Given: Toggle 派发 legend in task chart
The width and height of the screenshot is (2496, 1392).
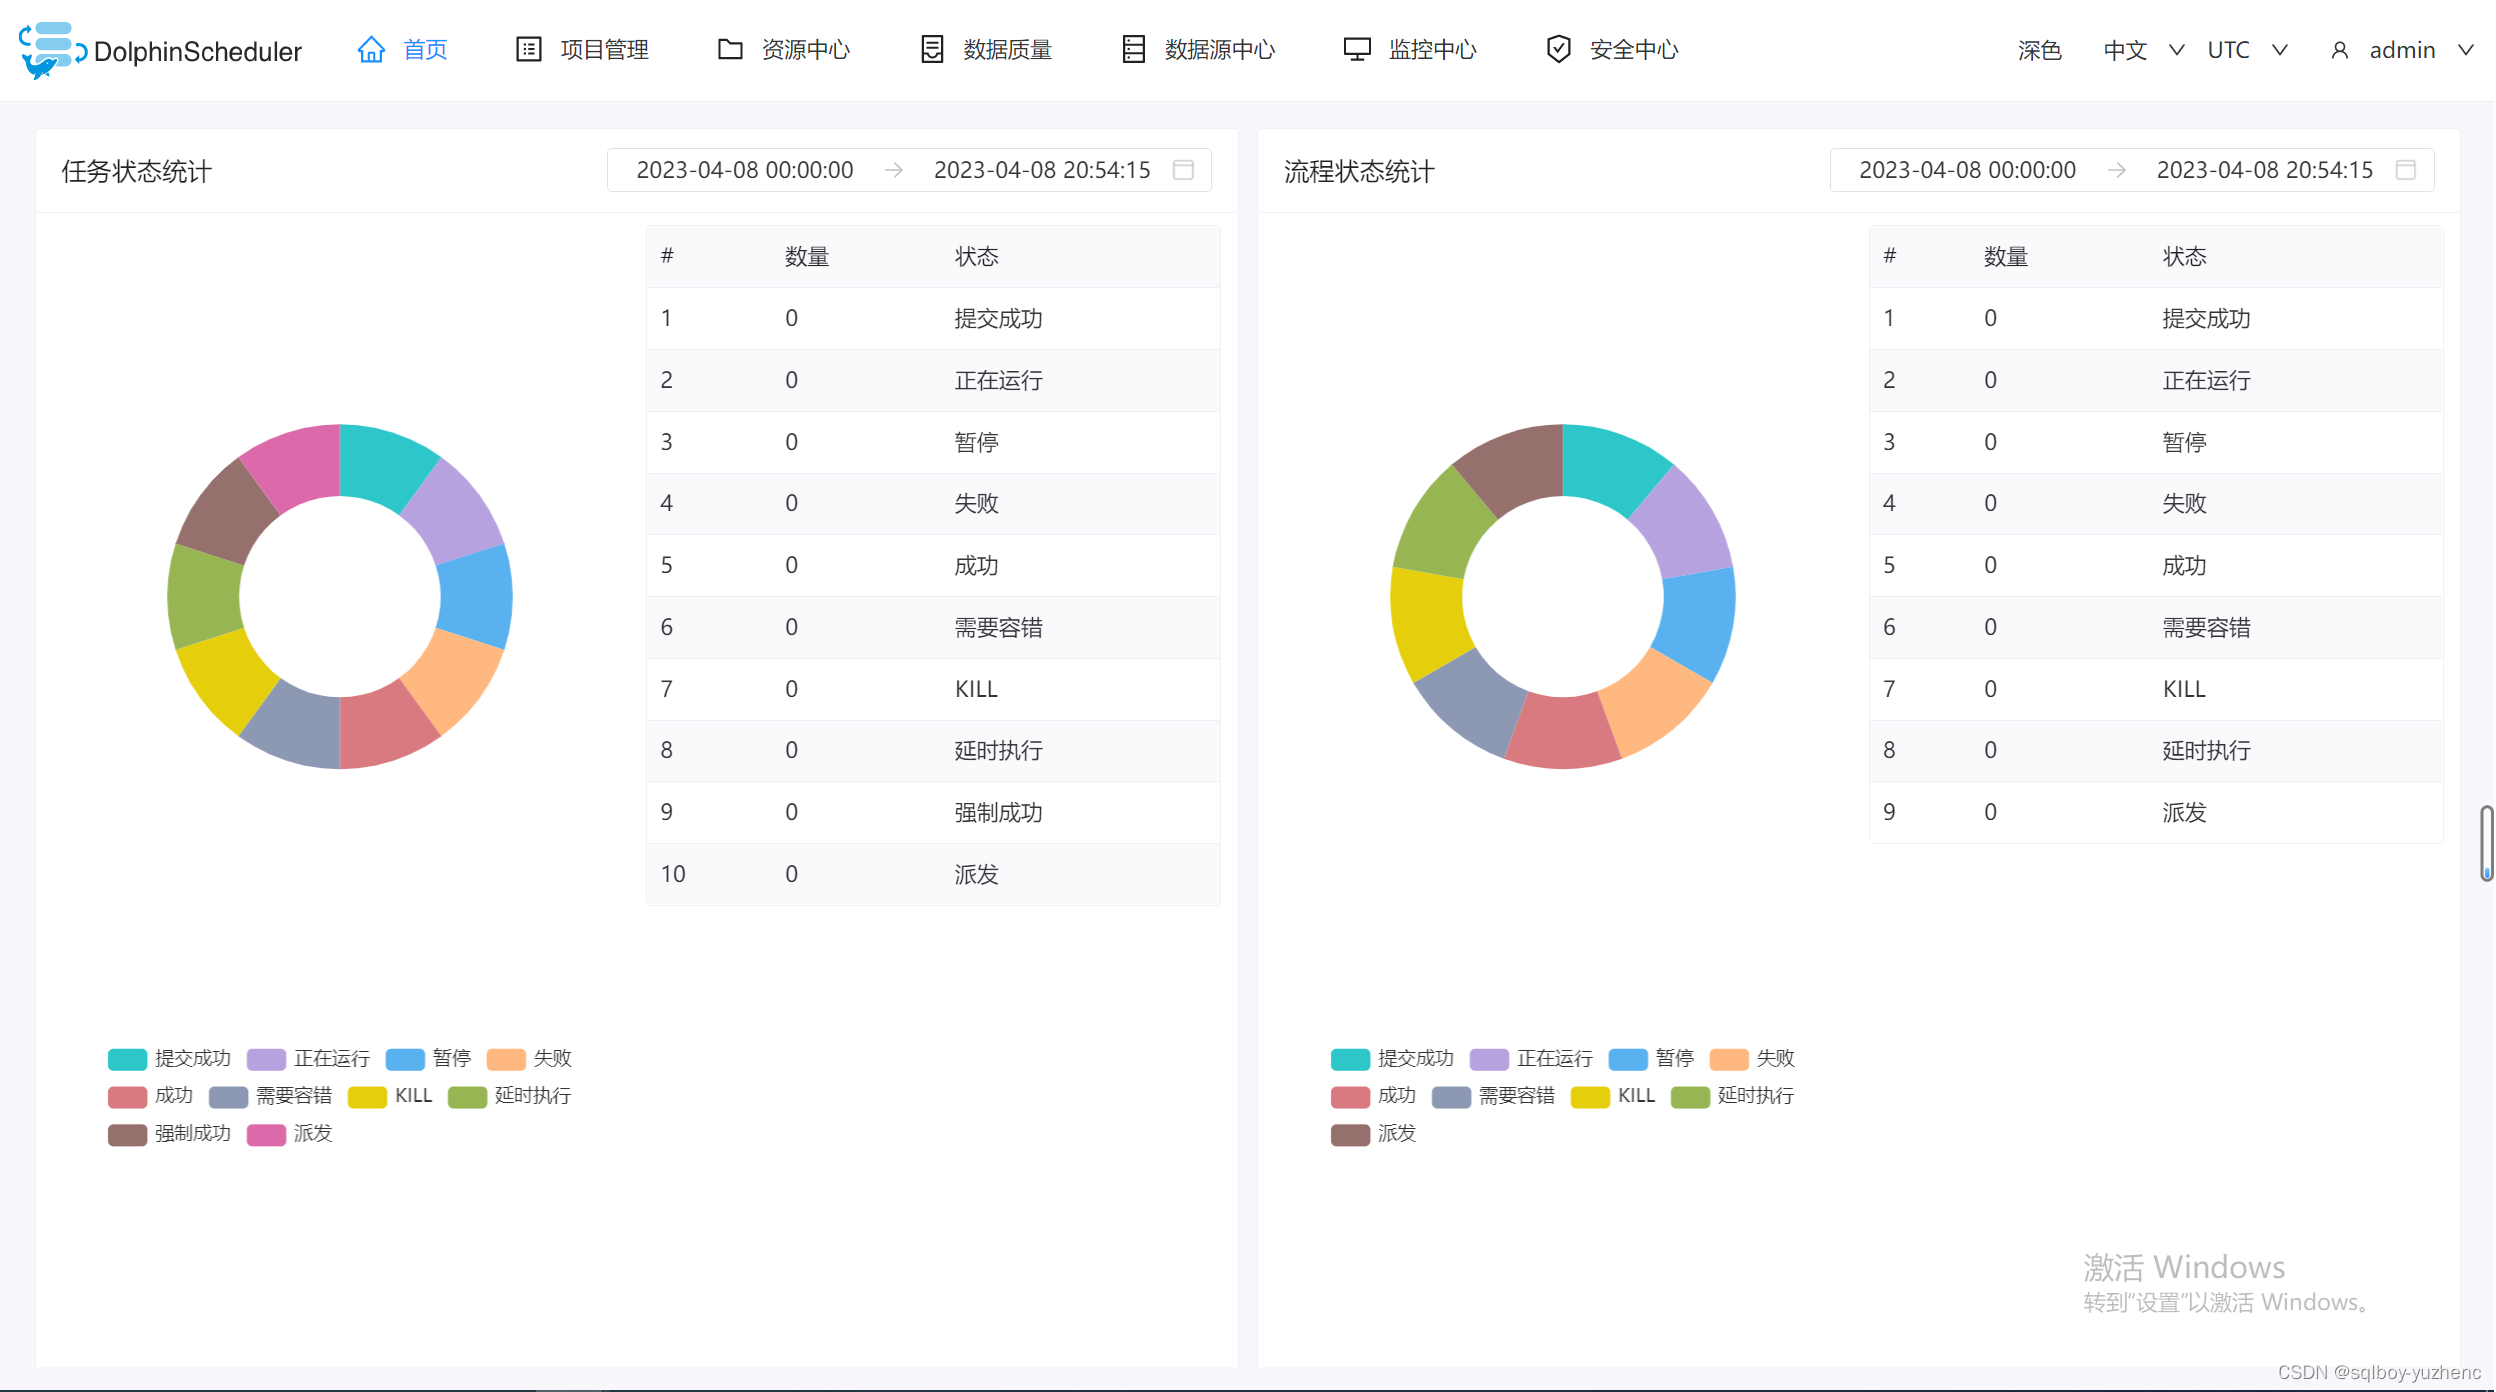Looking at the screenshot, I should (x=289, y=1134).
